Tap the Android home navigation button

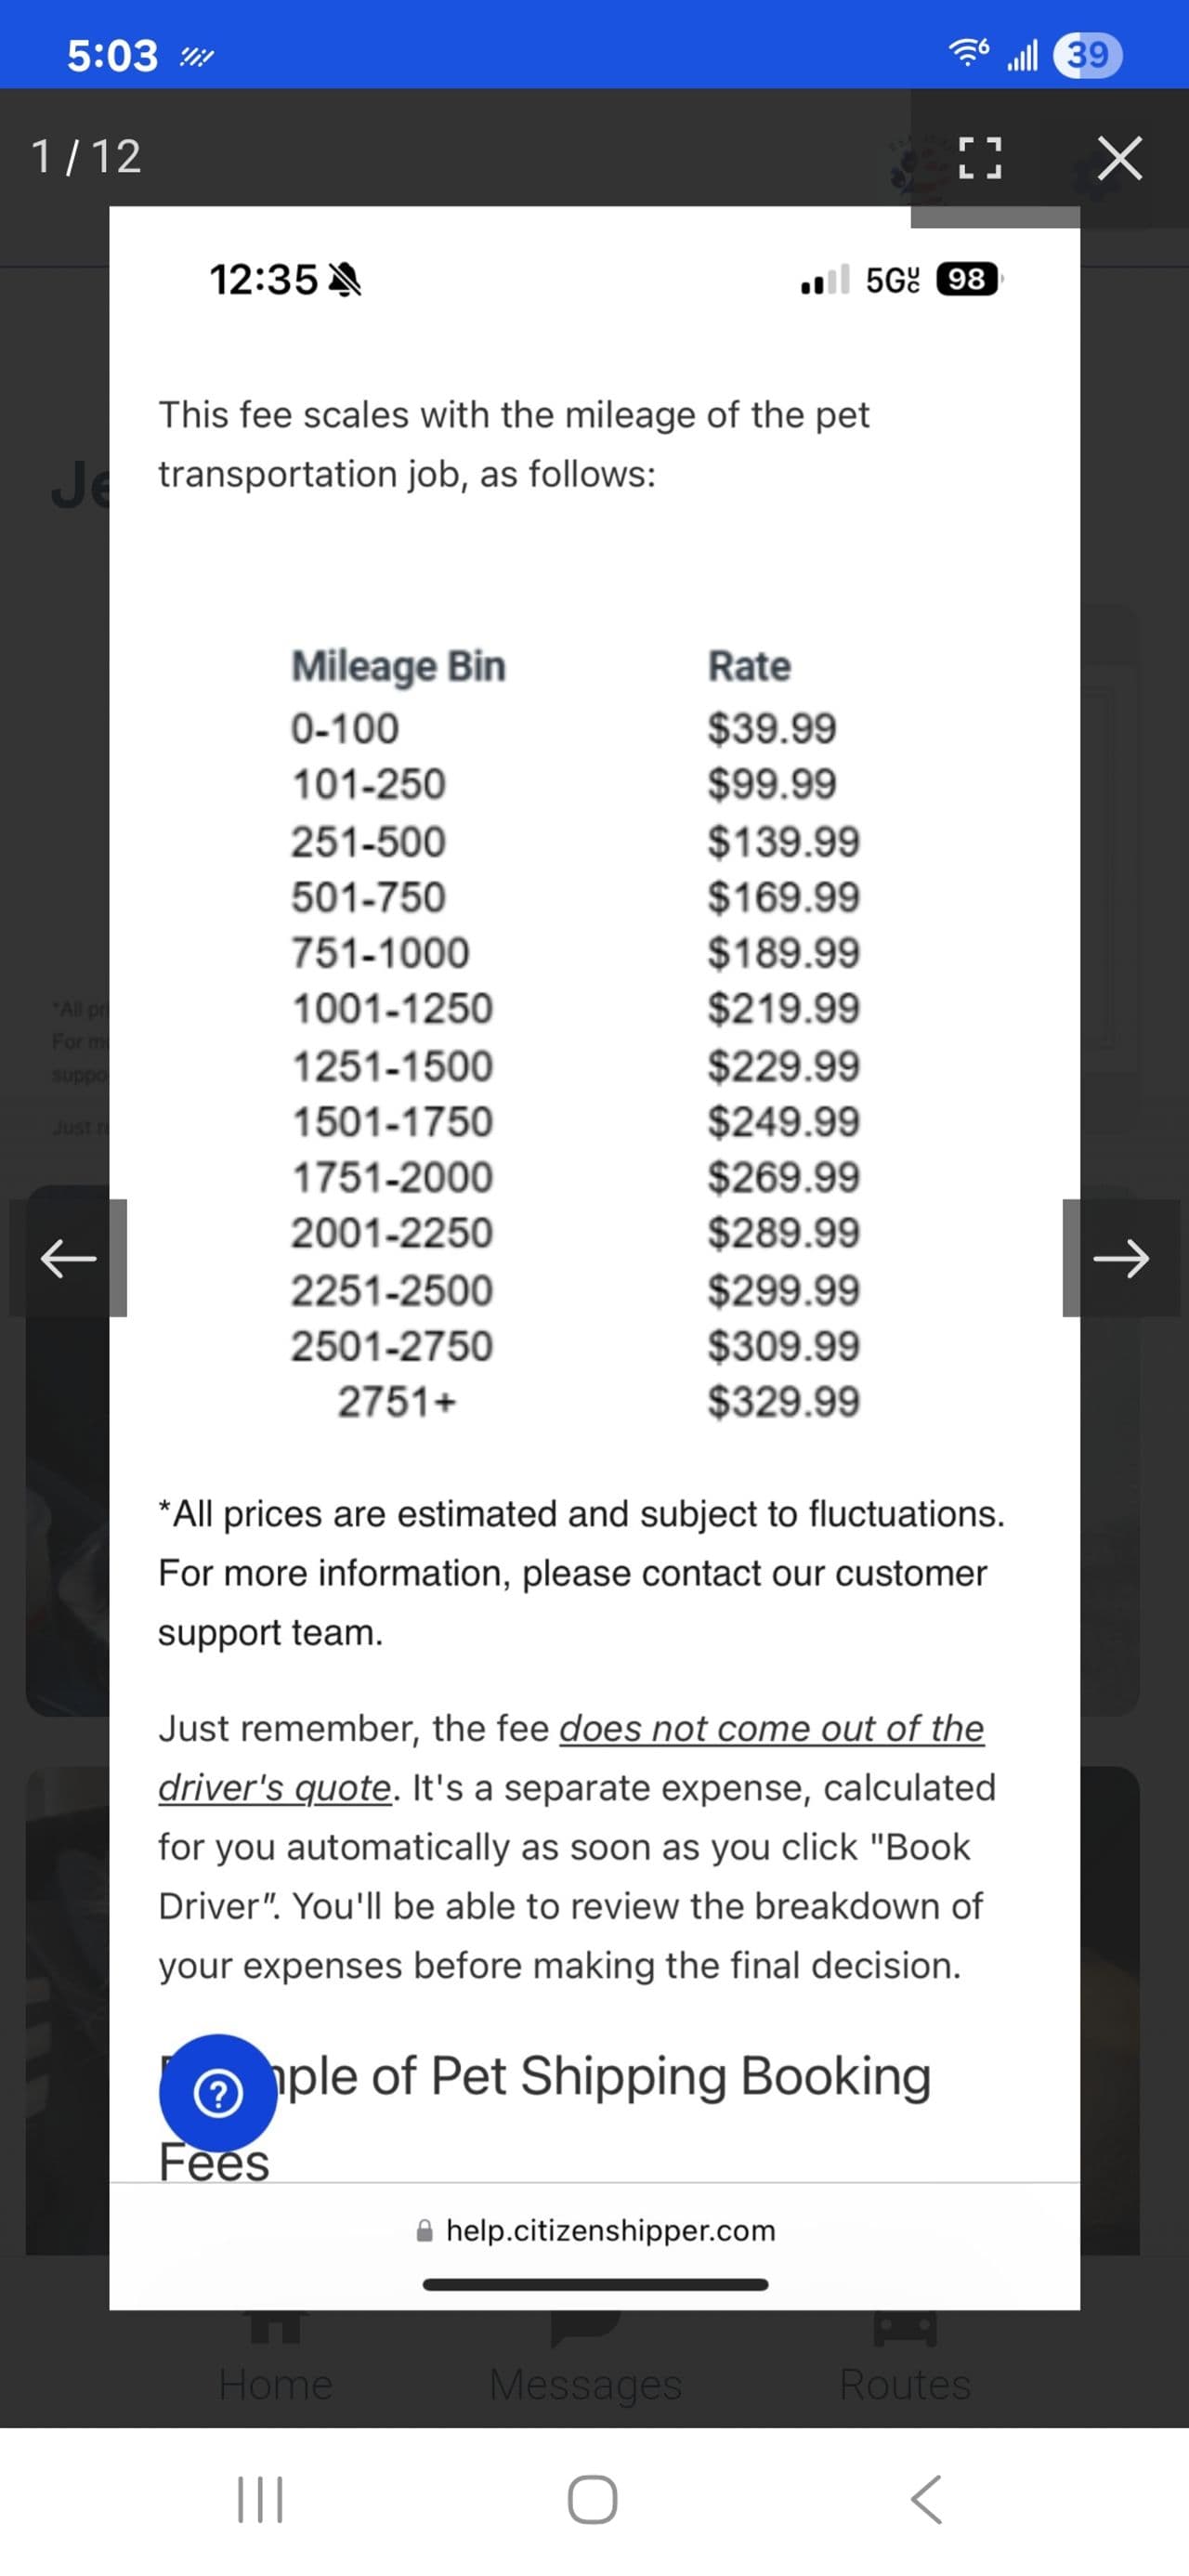tap(593, 2500)
